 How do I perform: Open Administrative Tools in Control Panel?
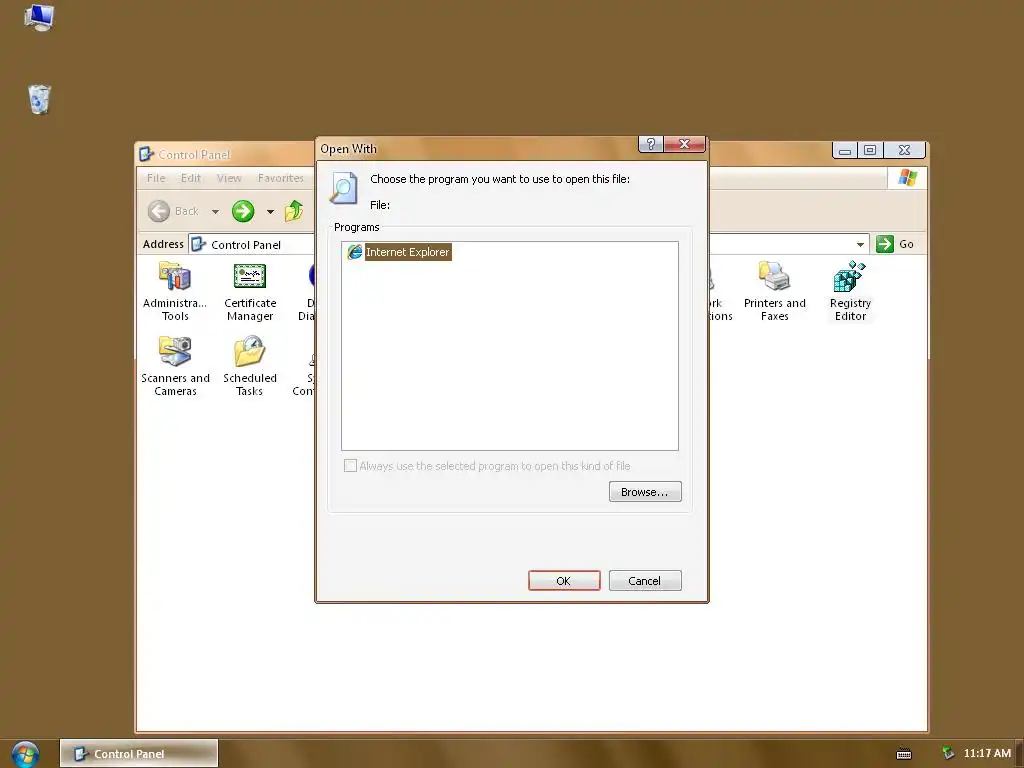[x=175, y=291]
